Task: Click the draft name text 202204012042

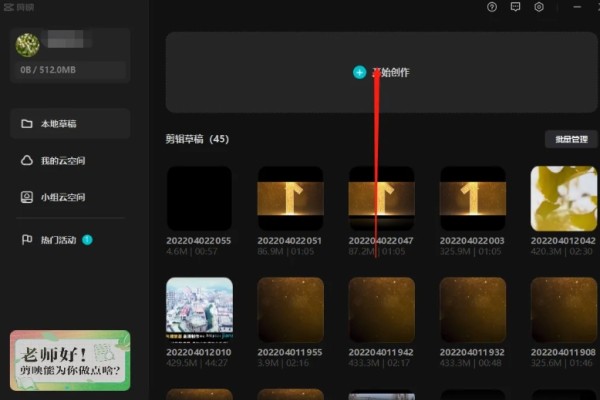Action: pyautogui.click(x=563, y=241)
